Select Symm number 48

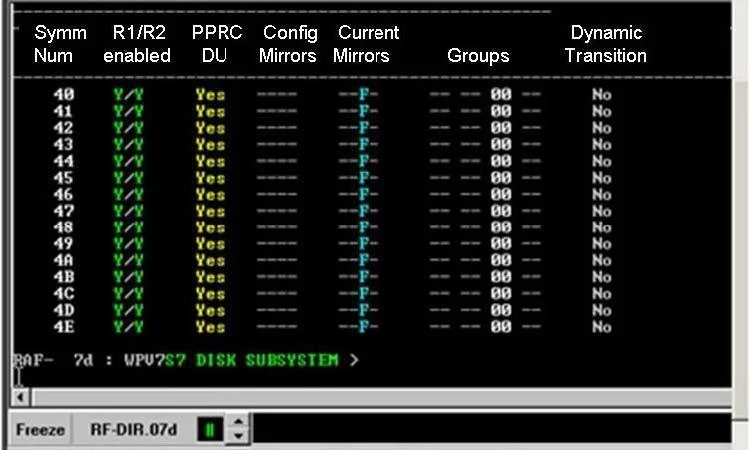[64, 227]
